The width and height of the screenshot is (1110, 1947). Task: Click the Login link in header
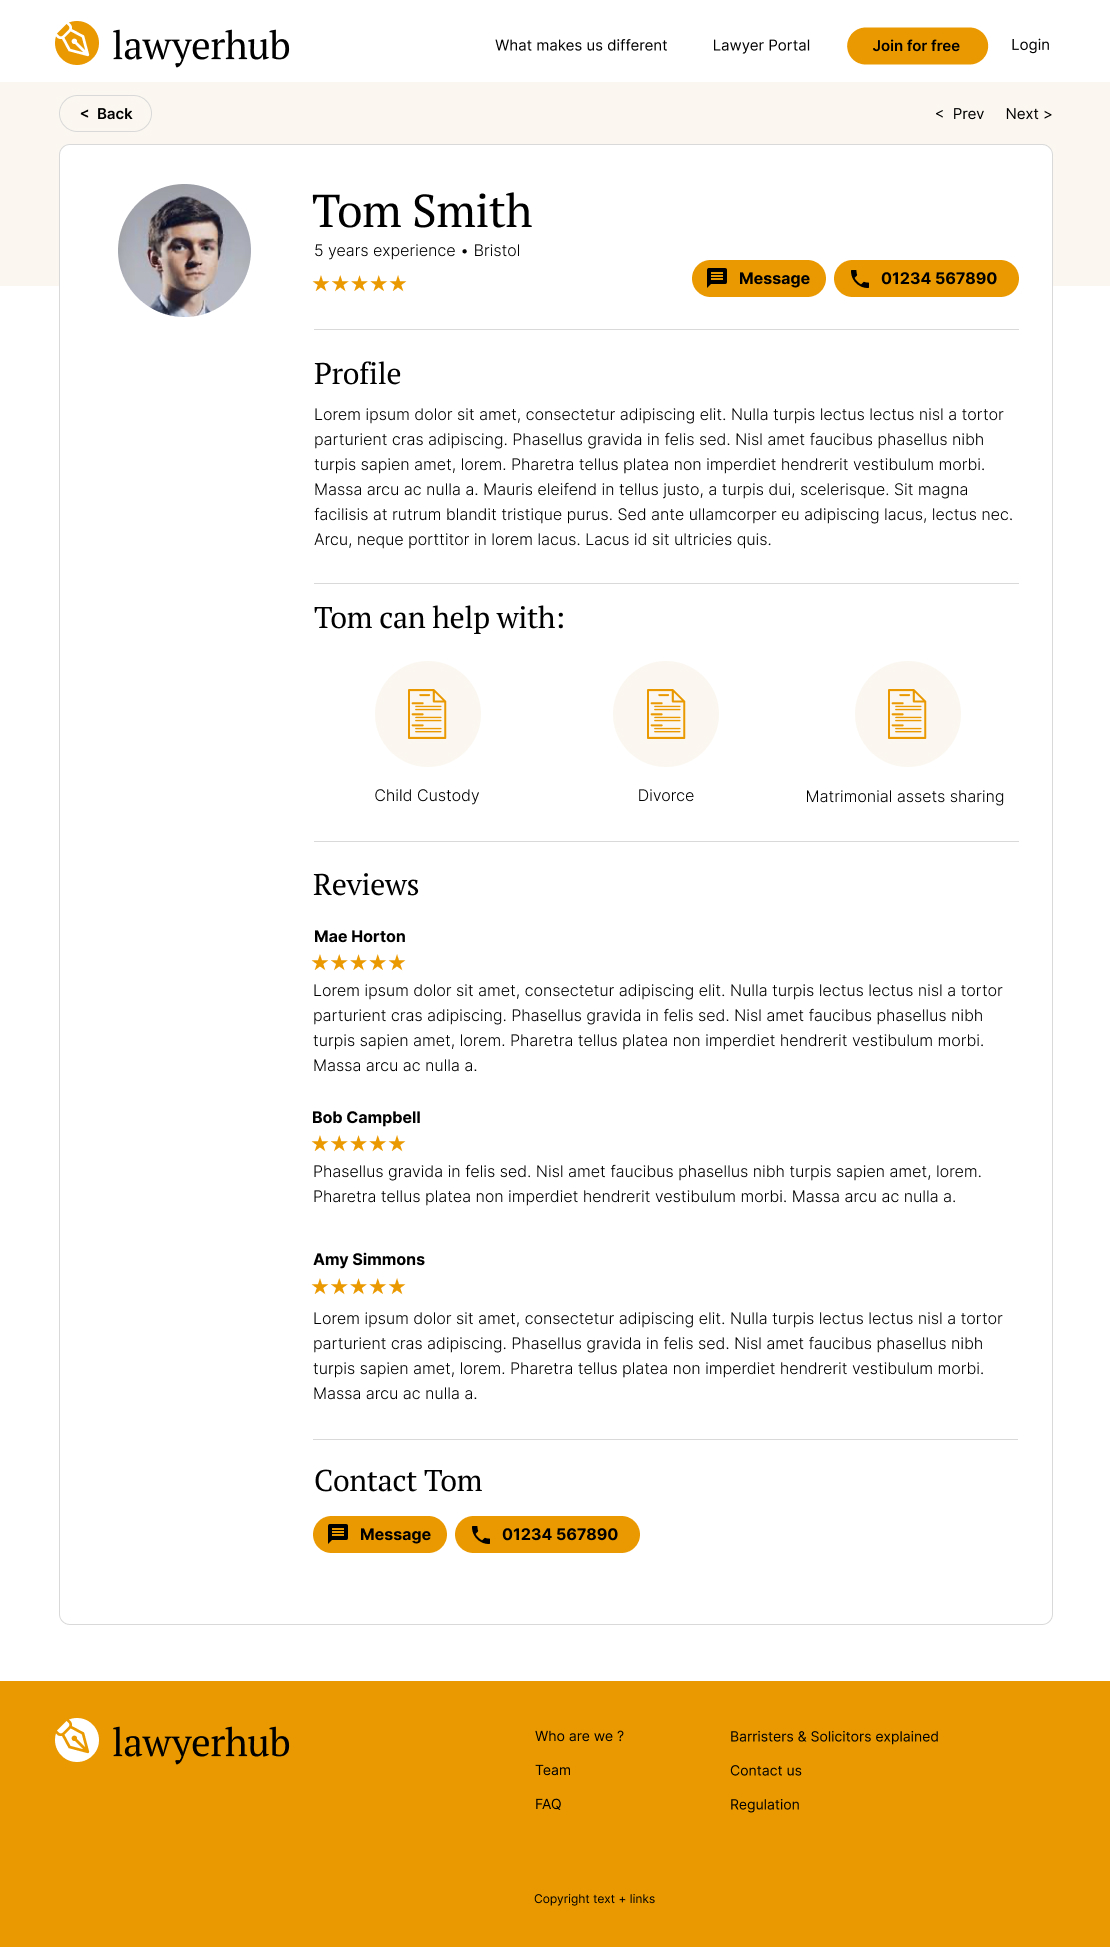click(1030, 45)
